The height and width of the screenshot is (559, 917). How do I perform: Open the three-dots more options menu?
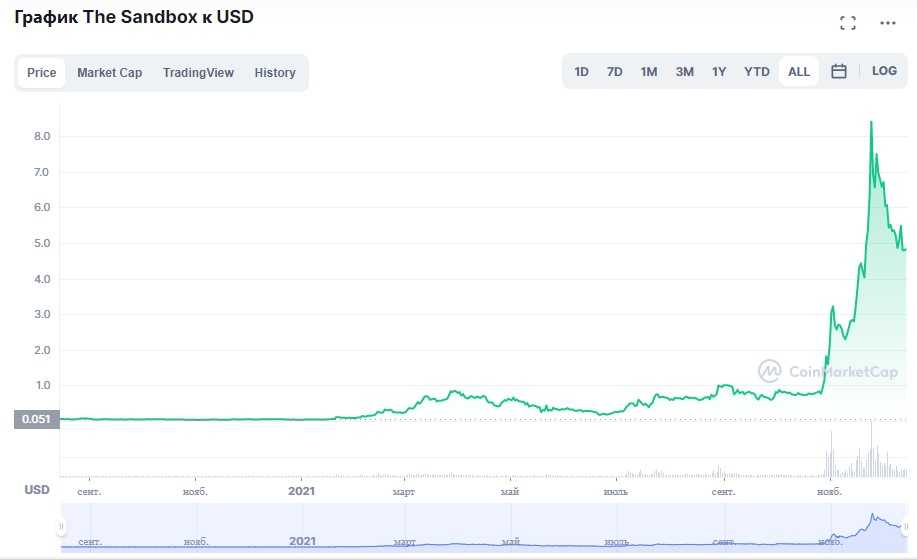888,23
